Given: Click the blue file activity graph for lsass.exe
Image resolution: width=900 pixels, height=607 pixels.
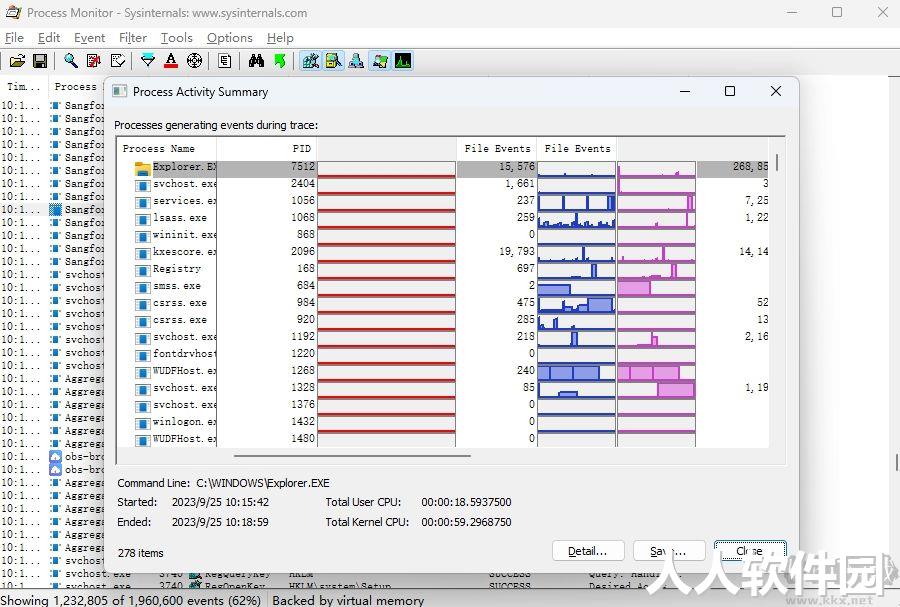Looking at the screenshot, I should 576,219.
